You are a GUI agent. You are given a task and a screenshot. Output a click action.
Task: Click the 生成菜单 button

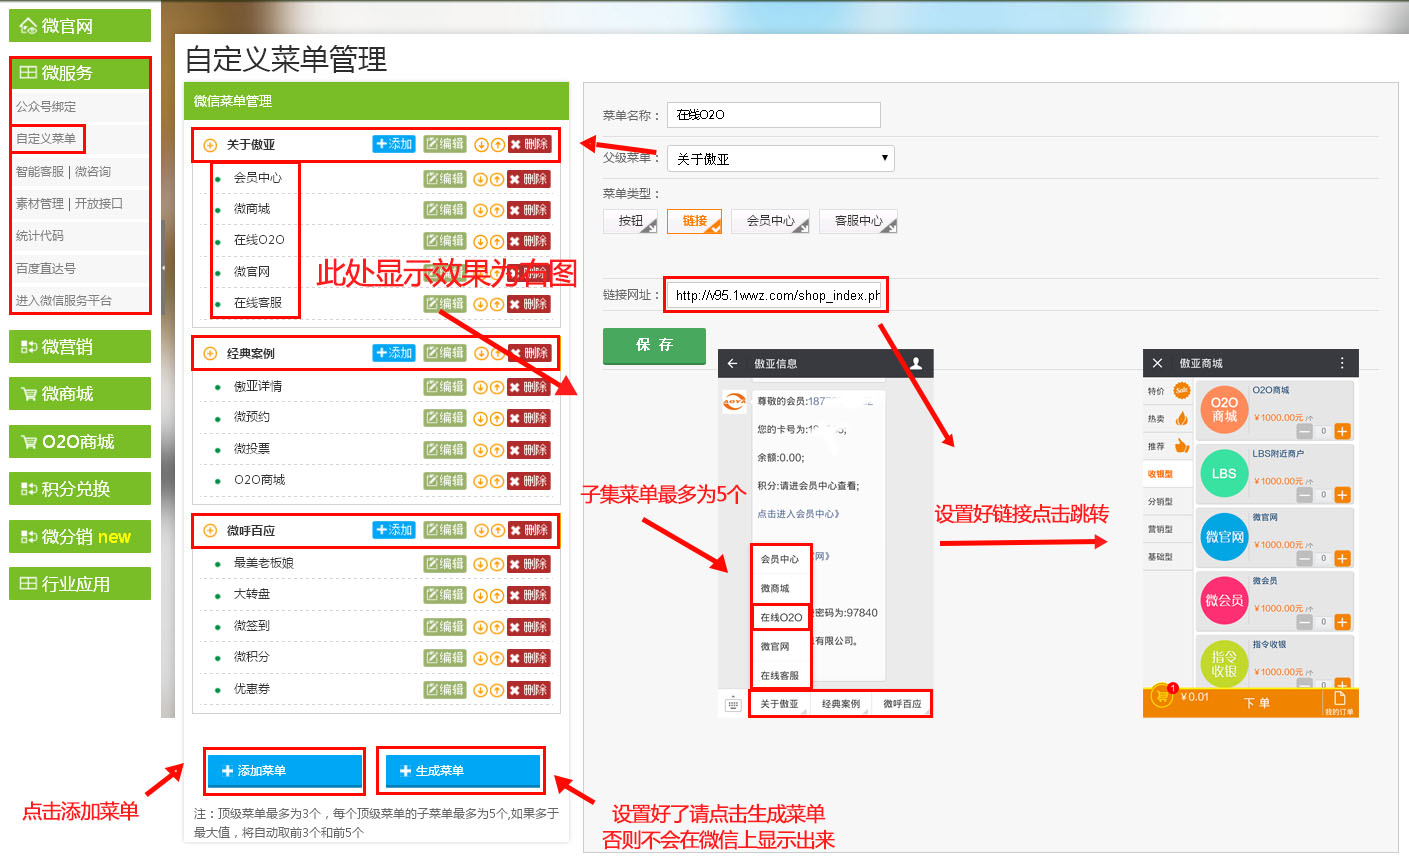click(462, 771)
